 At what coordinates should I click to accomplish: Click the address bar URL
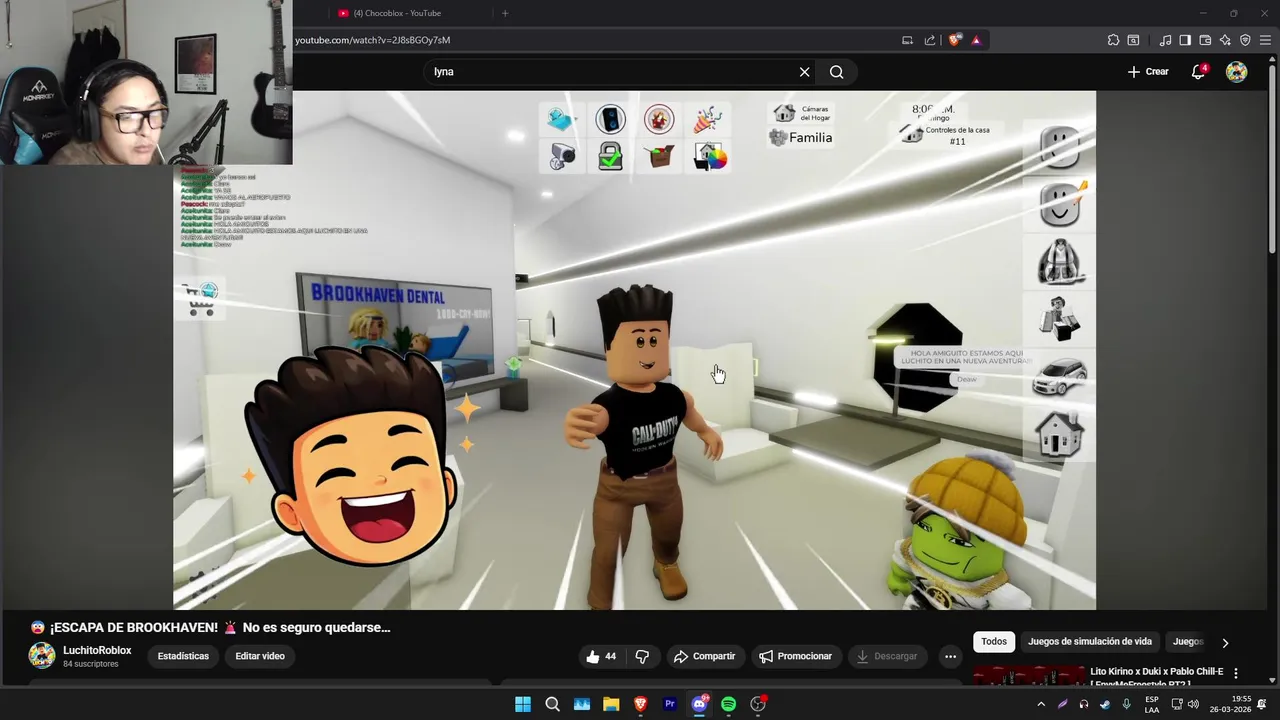(x=373, y=40)
